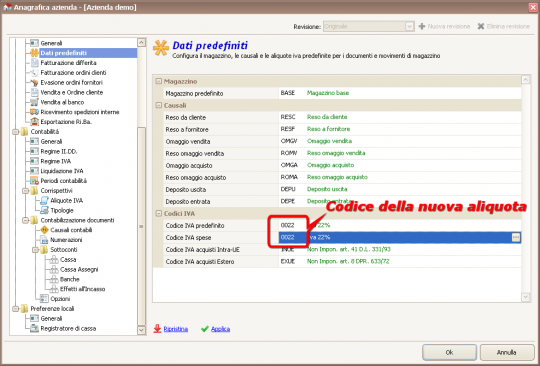Click the Applica link
The width and height of the screenshot is (540, 366).
pos(220,329)
